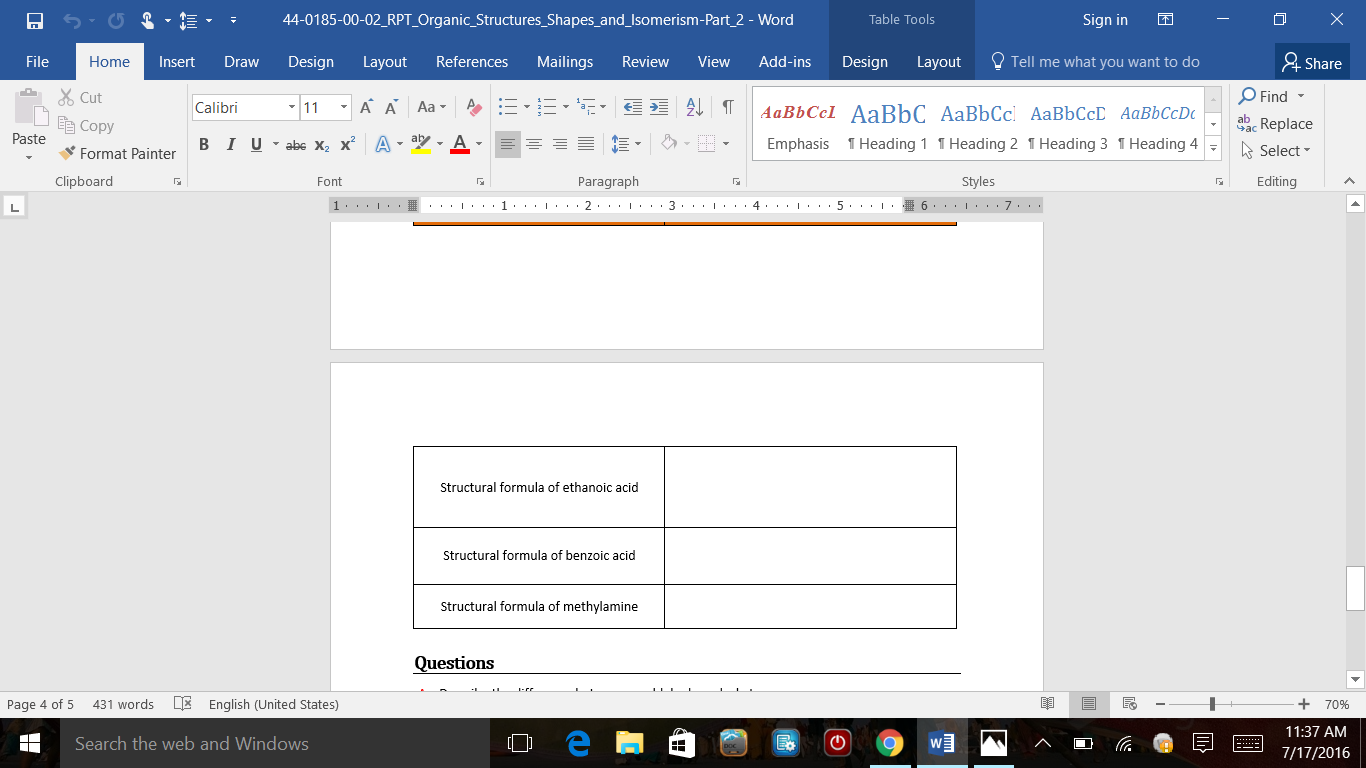Click the Sign in link

(1105, 20)
